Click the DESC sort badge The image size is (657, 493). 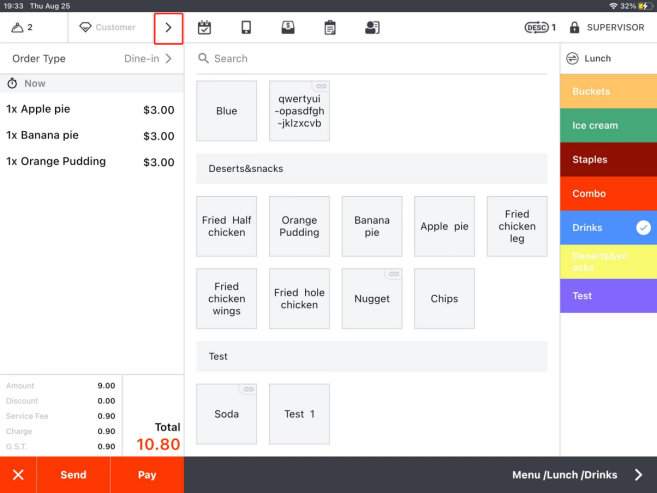pyautogui.click(x=540, y=28)
